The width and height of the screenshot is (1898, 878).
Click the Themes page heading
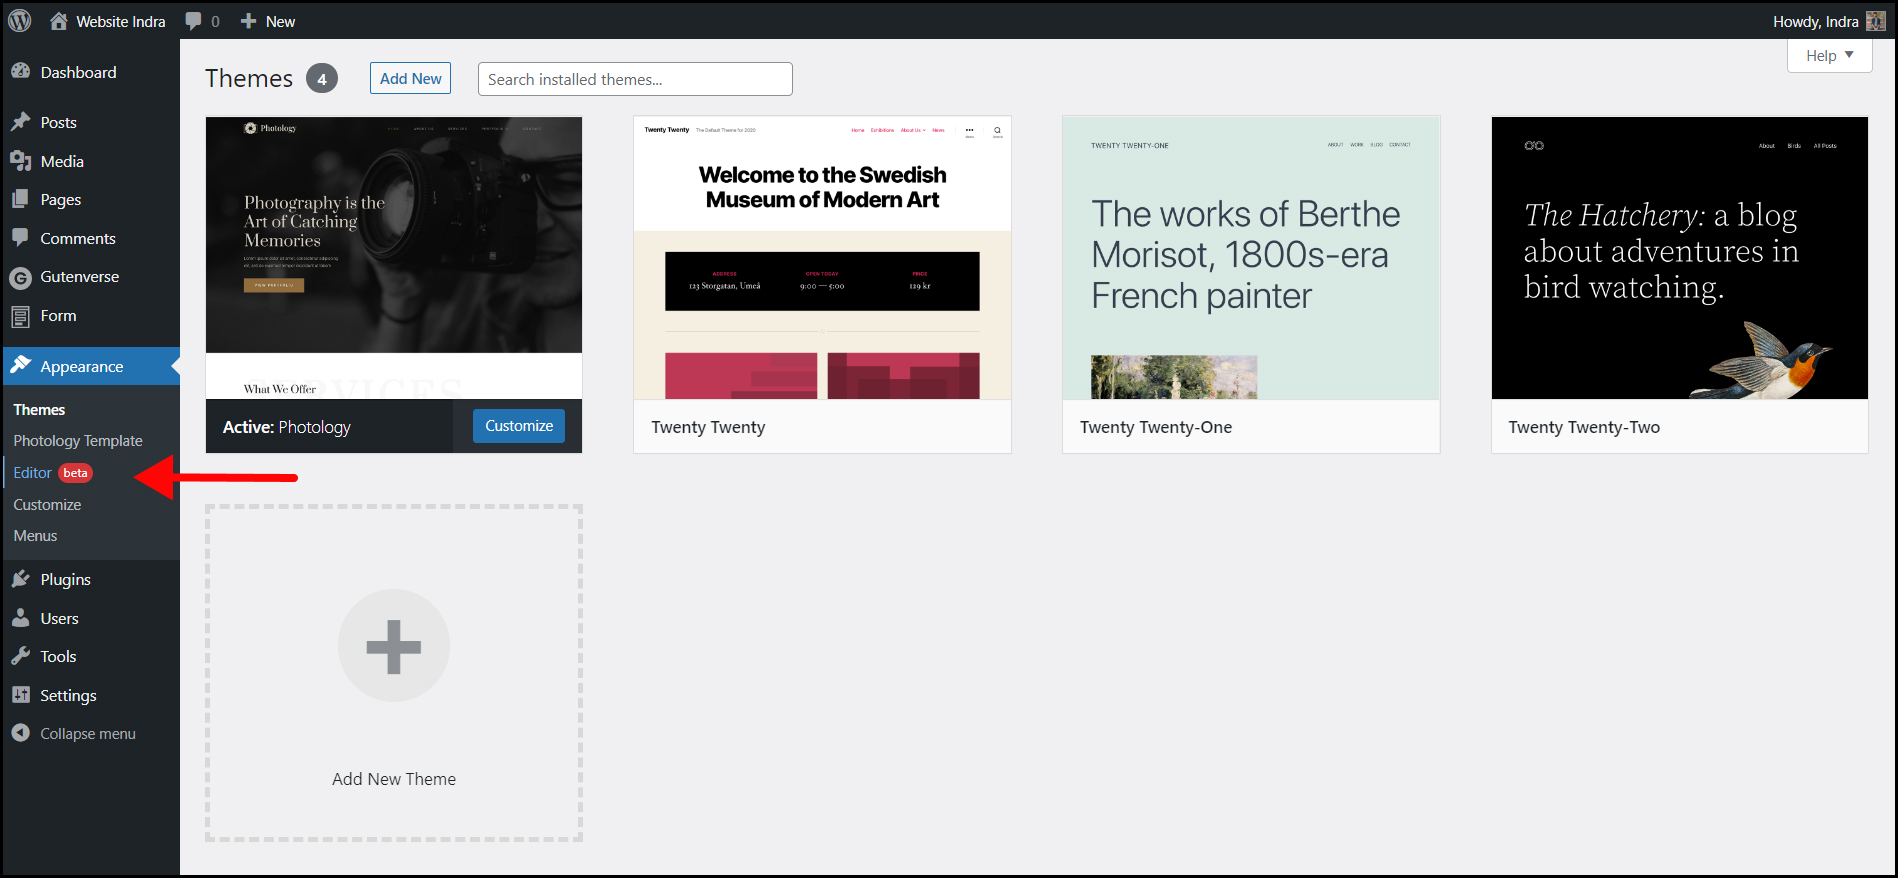click(249, 78)
